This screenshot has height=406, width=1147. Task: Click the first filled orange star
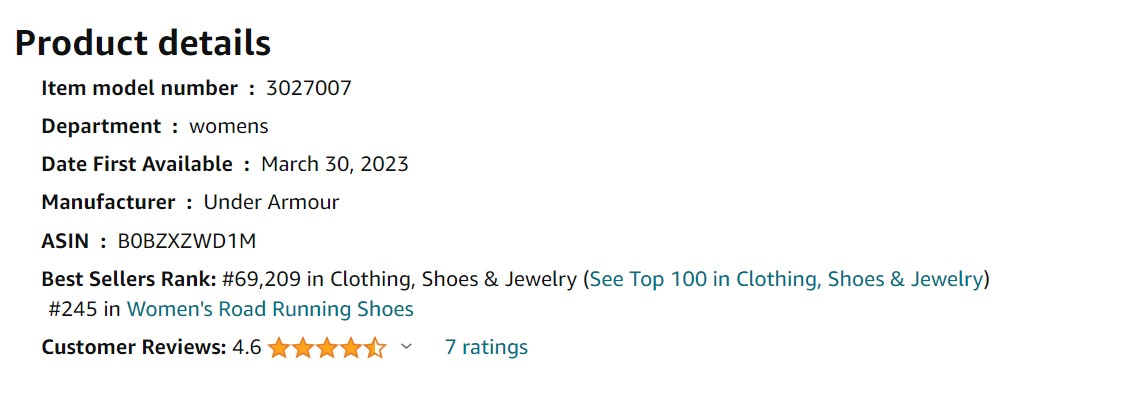pos(278,347)
